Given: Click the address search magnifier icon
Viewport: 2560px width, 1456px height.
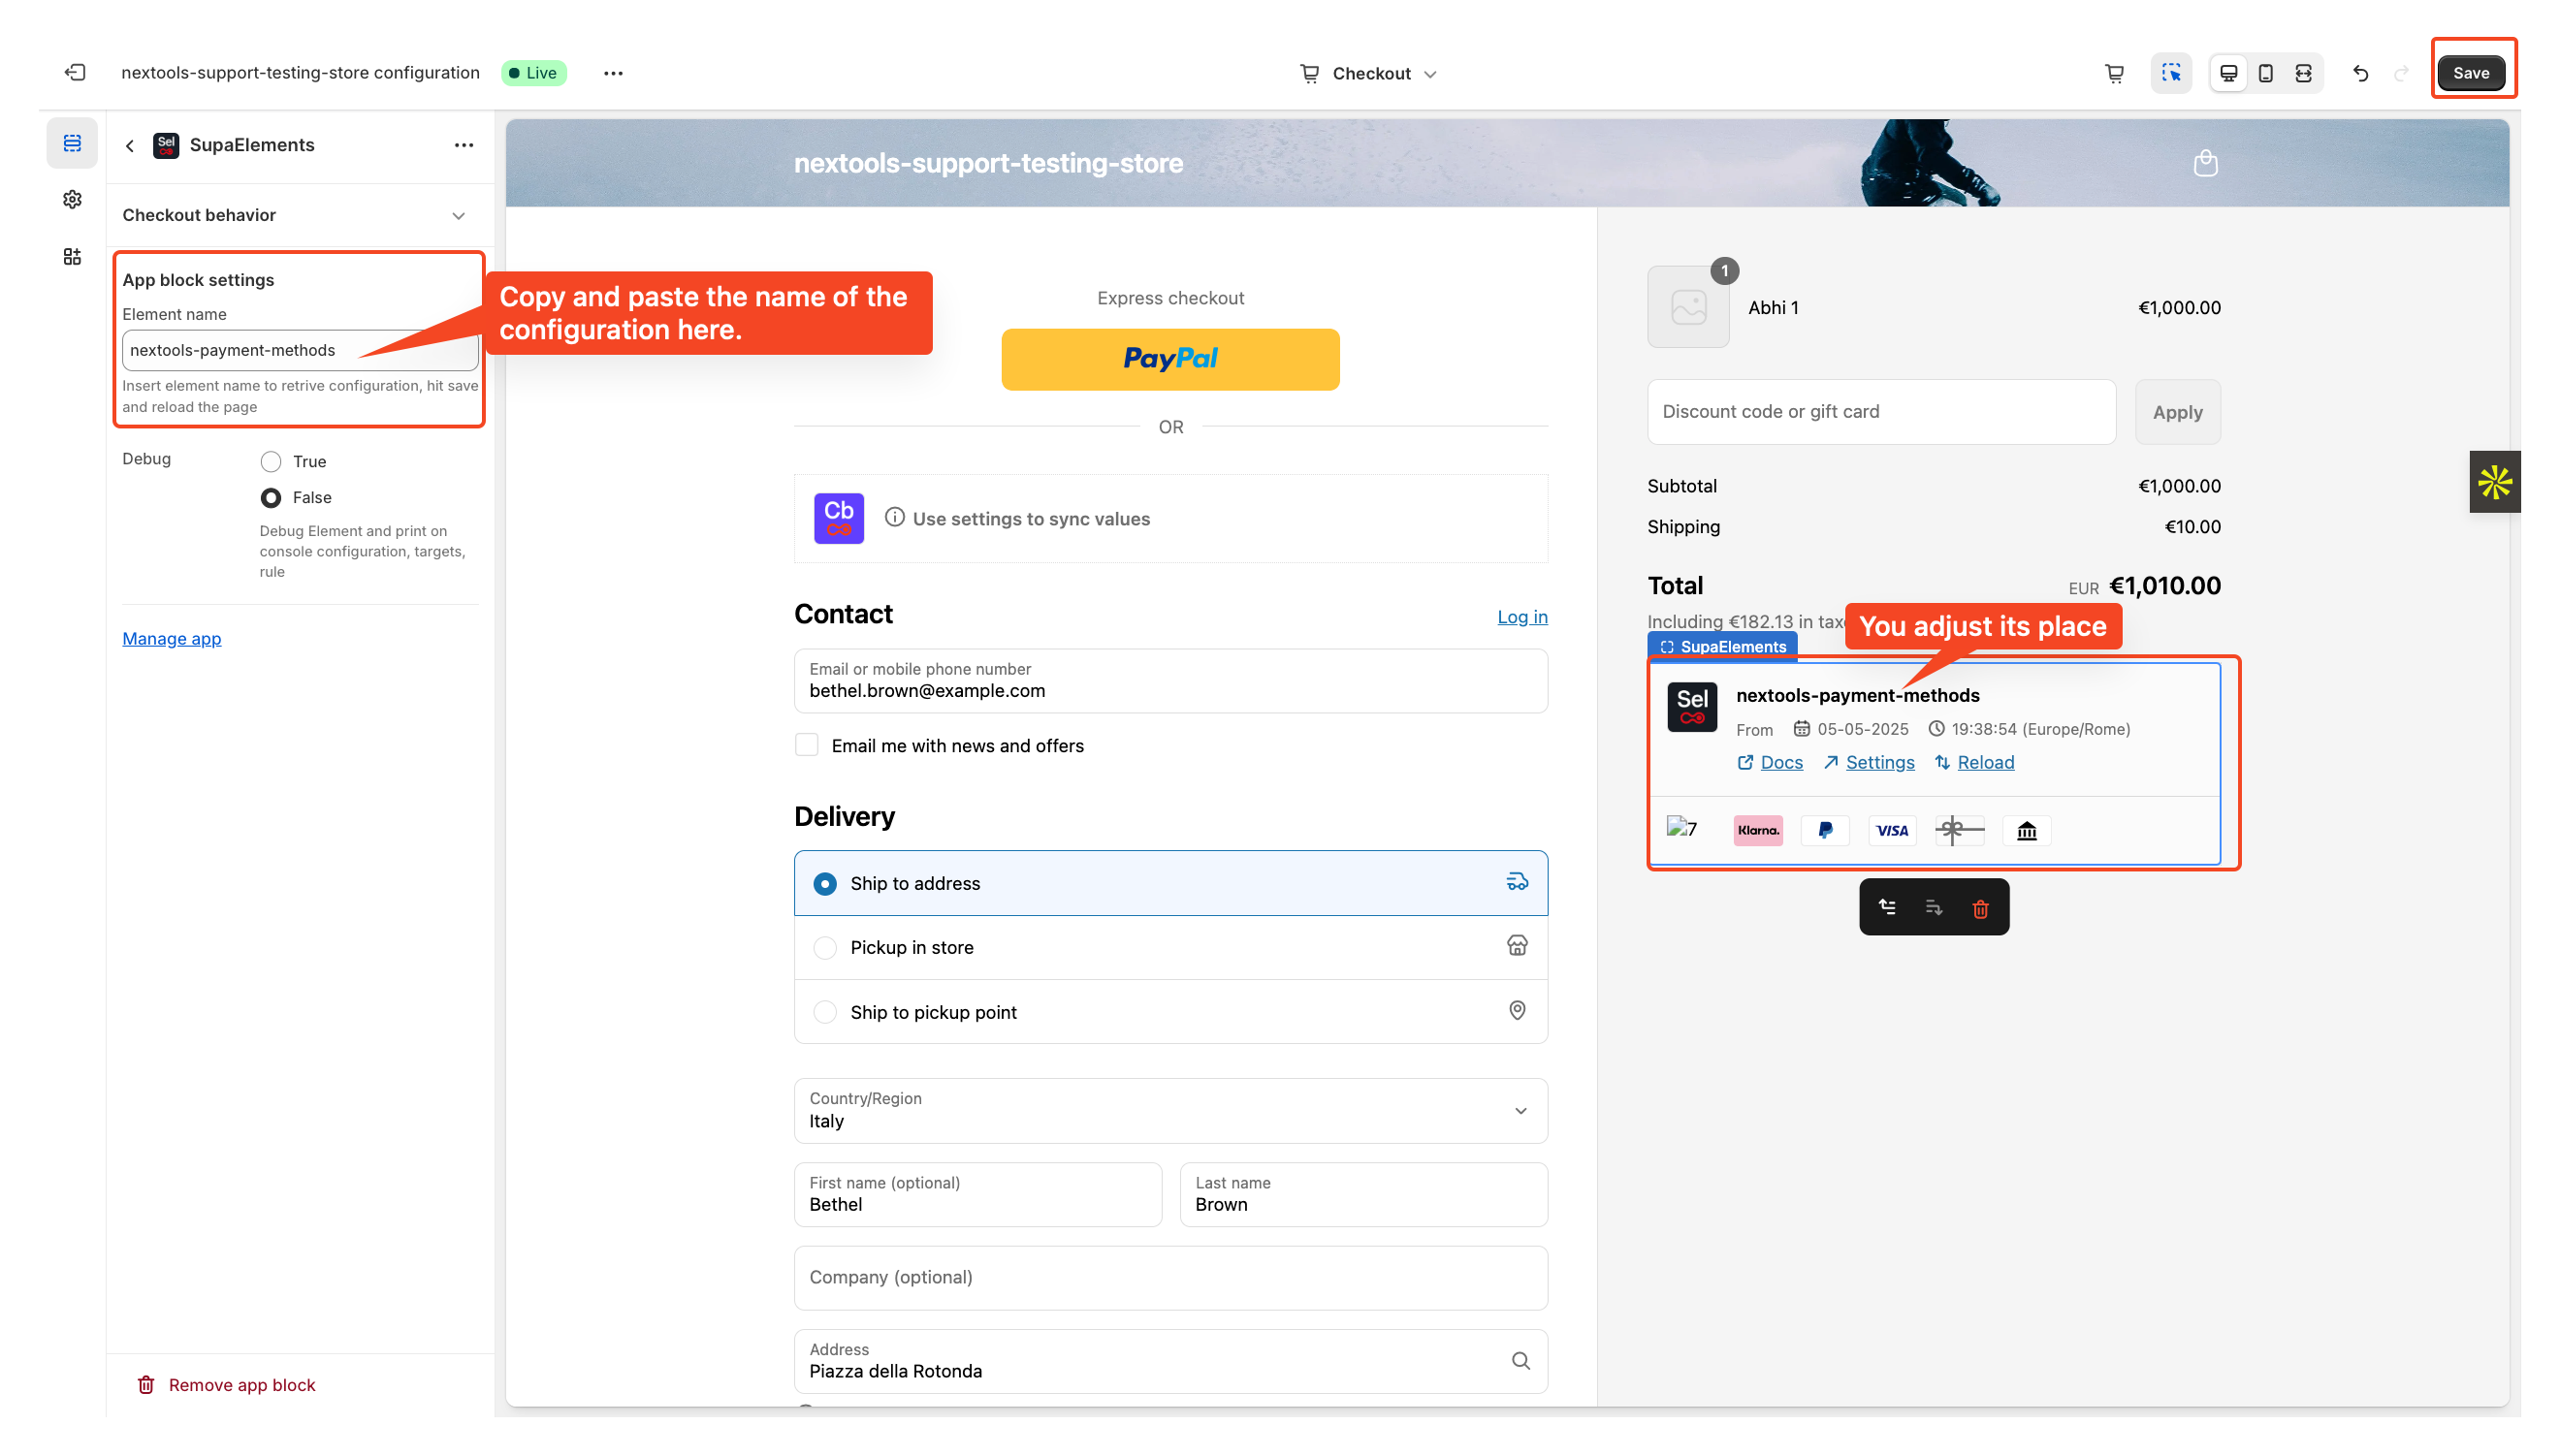Looking at the screenshot, I should [x=1521, y=1361].
